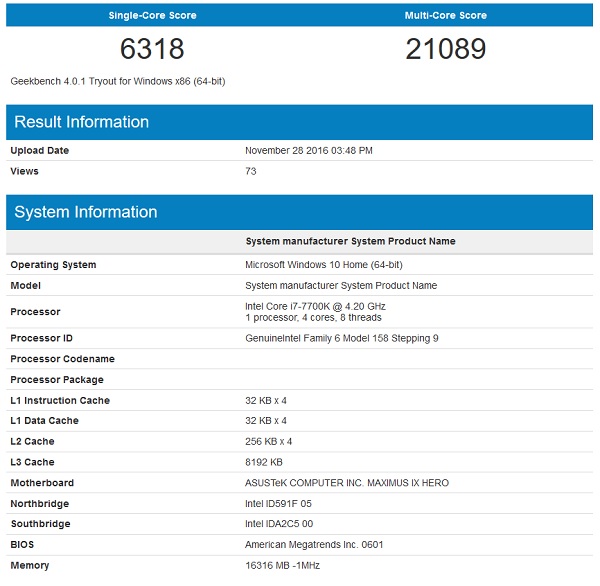
Task: Select Intel Core i7-7700K @ 4.20 GHz text
Action: click(315, 306)
